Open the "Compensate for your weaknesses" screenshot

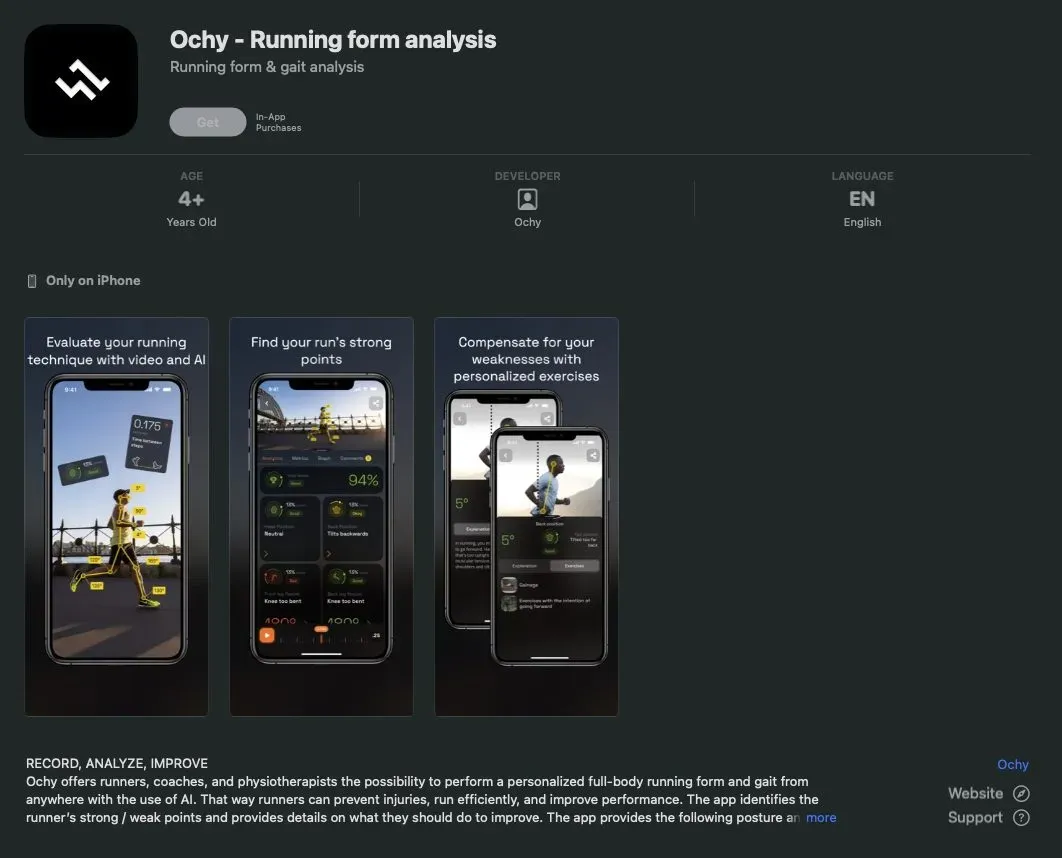526,516
